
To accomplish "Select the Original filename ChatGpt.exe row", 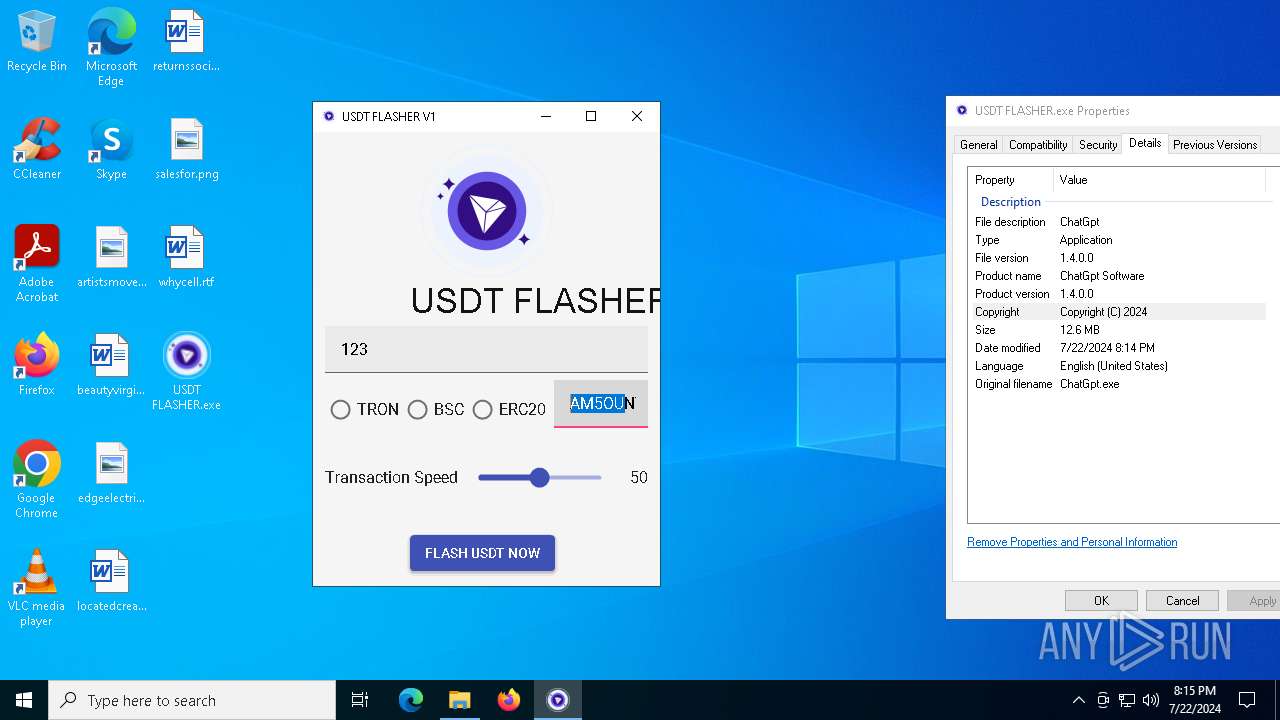I will click(x=1118, y=384).
